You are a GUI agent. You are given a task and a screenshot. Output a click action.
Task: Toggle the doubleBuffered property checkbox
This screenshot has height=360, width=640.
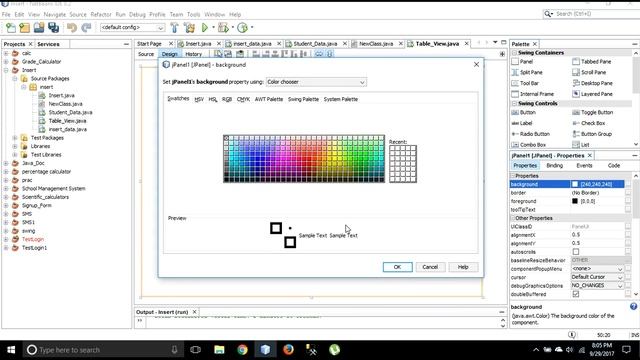(x=576, y=294)
